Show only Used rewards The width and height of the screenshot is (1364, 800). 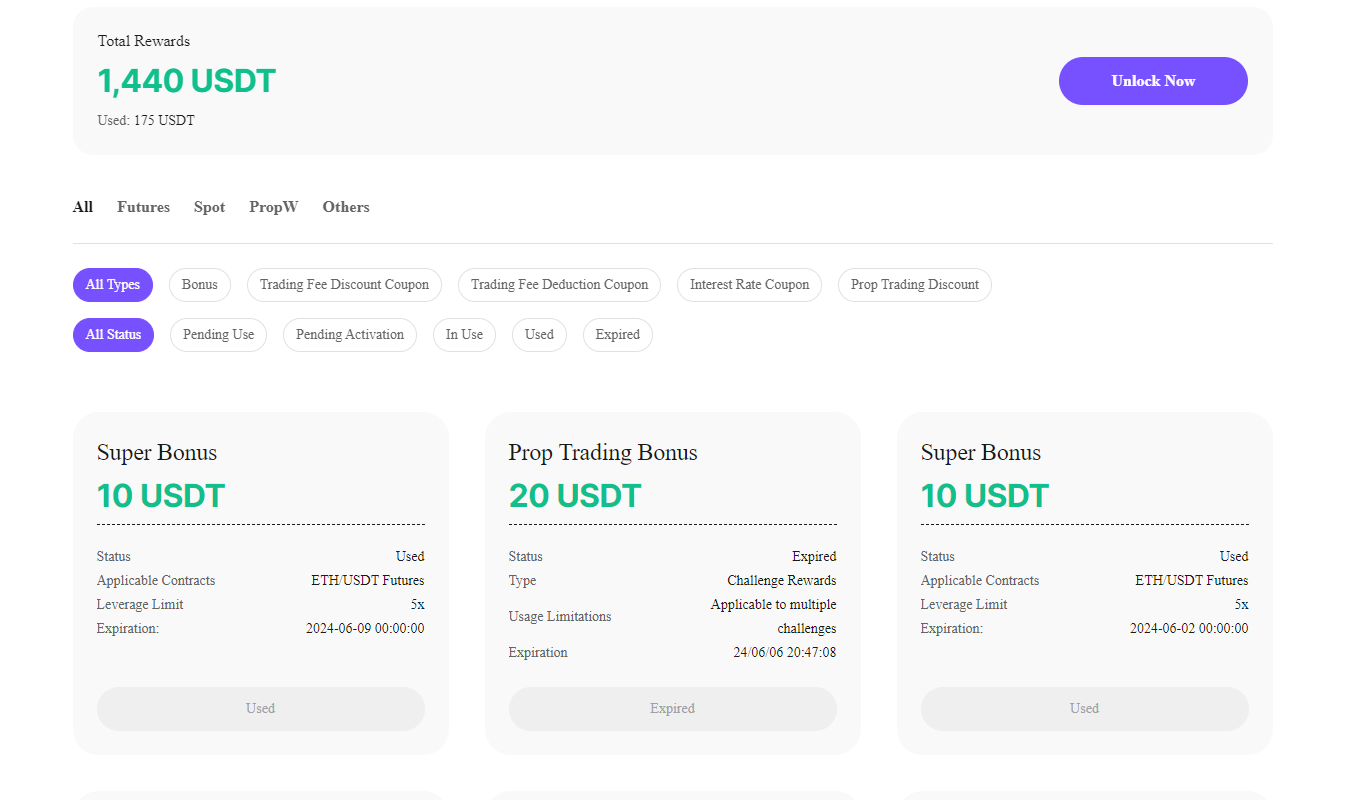pyautogui.click(x=539, y=334)
